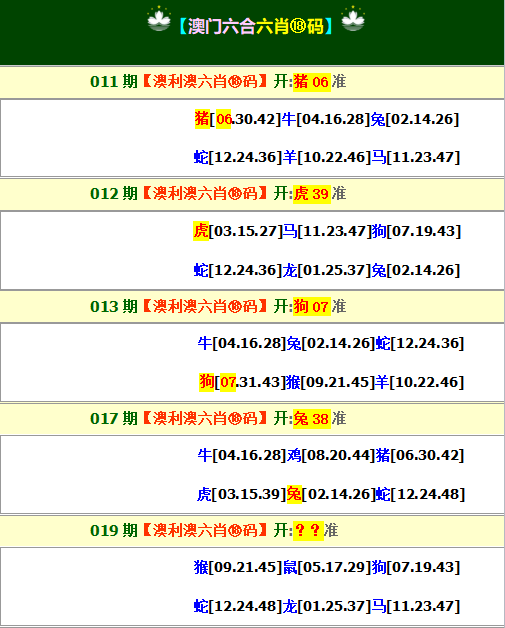Select the period label 017 期
505x628 pixels.
(114, 419)
